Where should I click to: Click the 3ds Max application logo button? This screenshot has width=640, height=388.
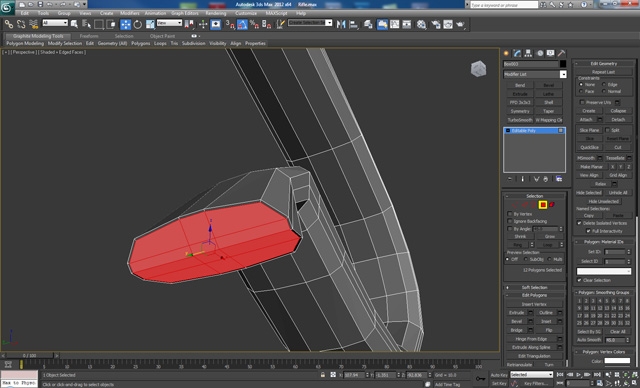[x=7, y=7]
